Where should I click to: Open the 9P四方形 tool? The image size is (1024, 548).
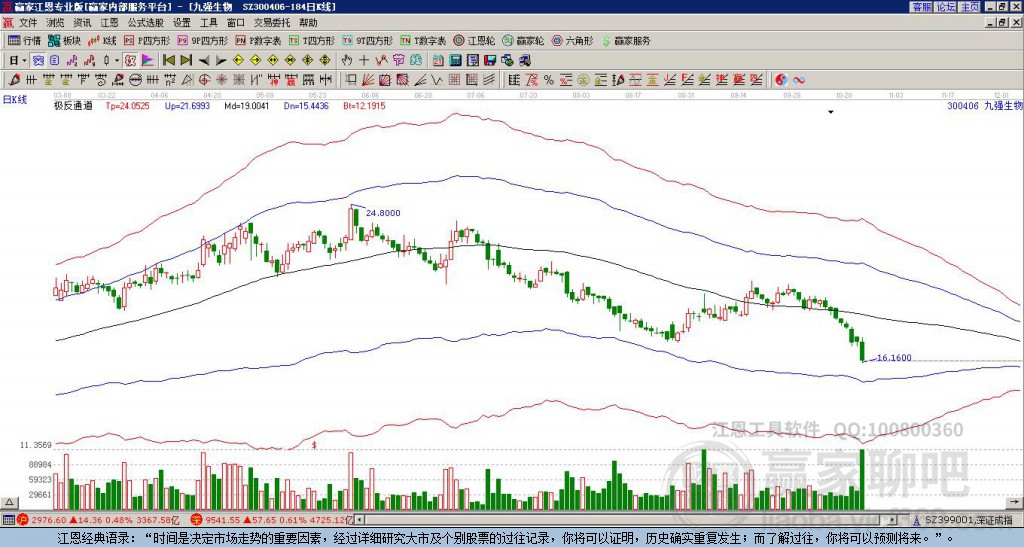point(203,40)
